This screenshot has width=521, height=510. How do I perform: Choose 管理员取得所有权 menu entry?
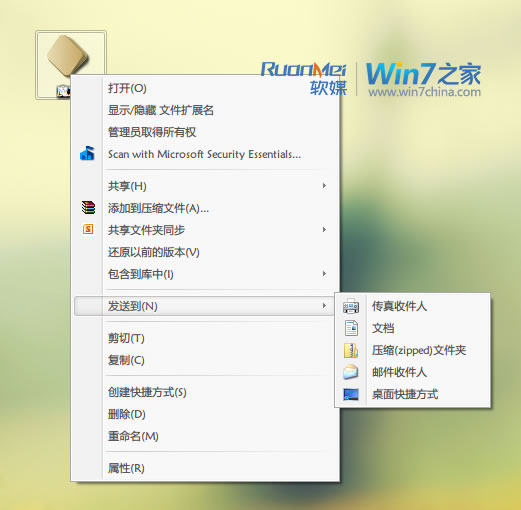tap(152, 132)
